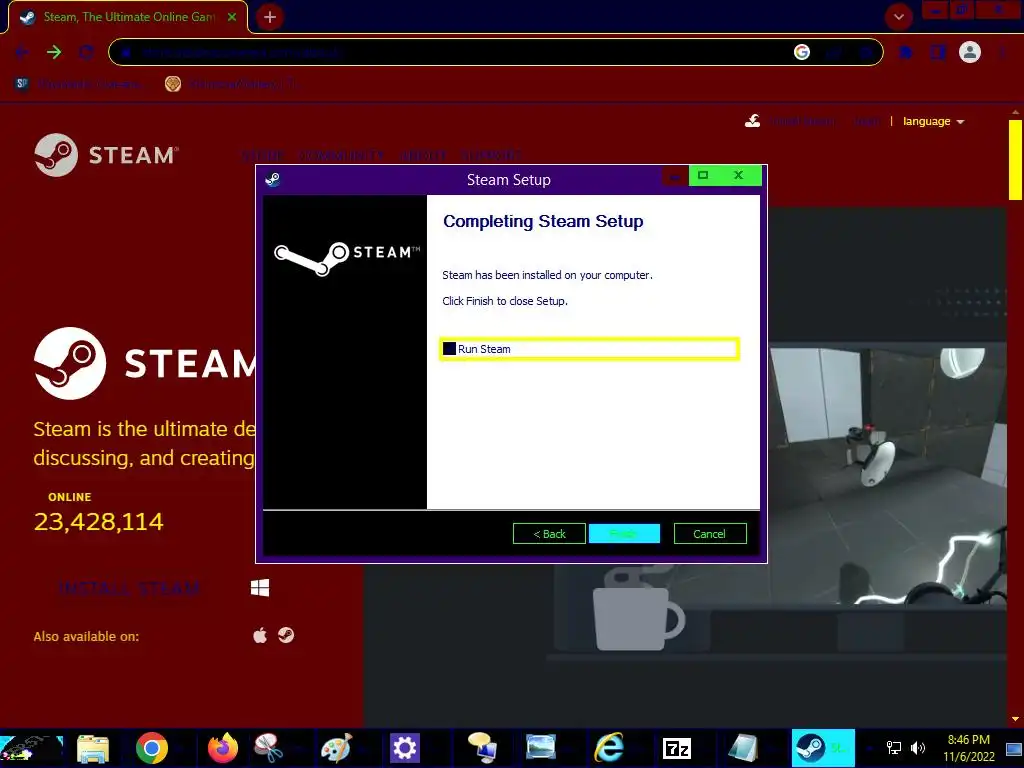Image resolution: width=1024 pixels, height=768 pixels.
Task: Click the Steam logo in the site header
Action: 106,155
